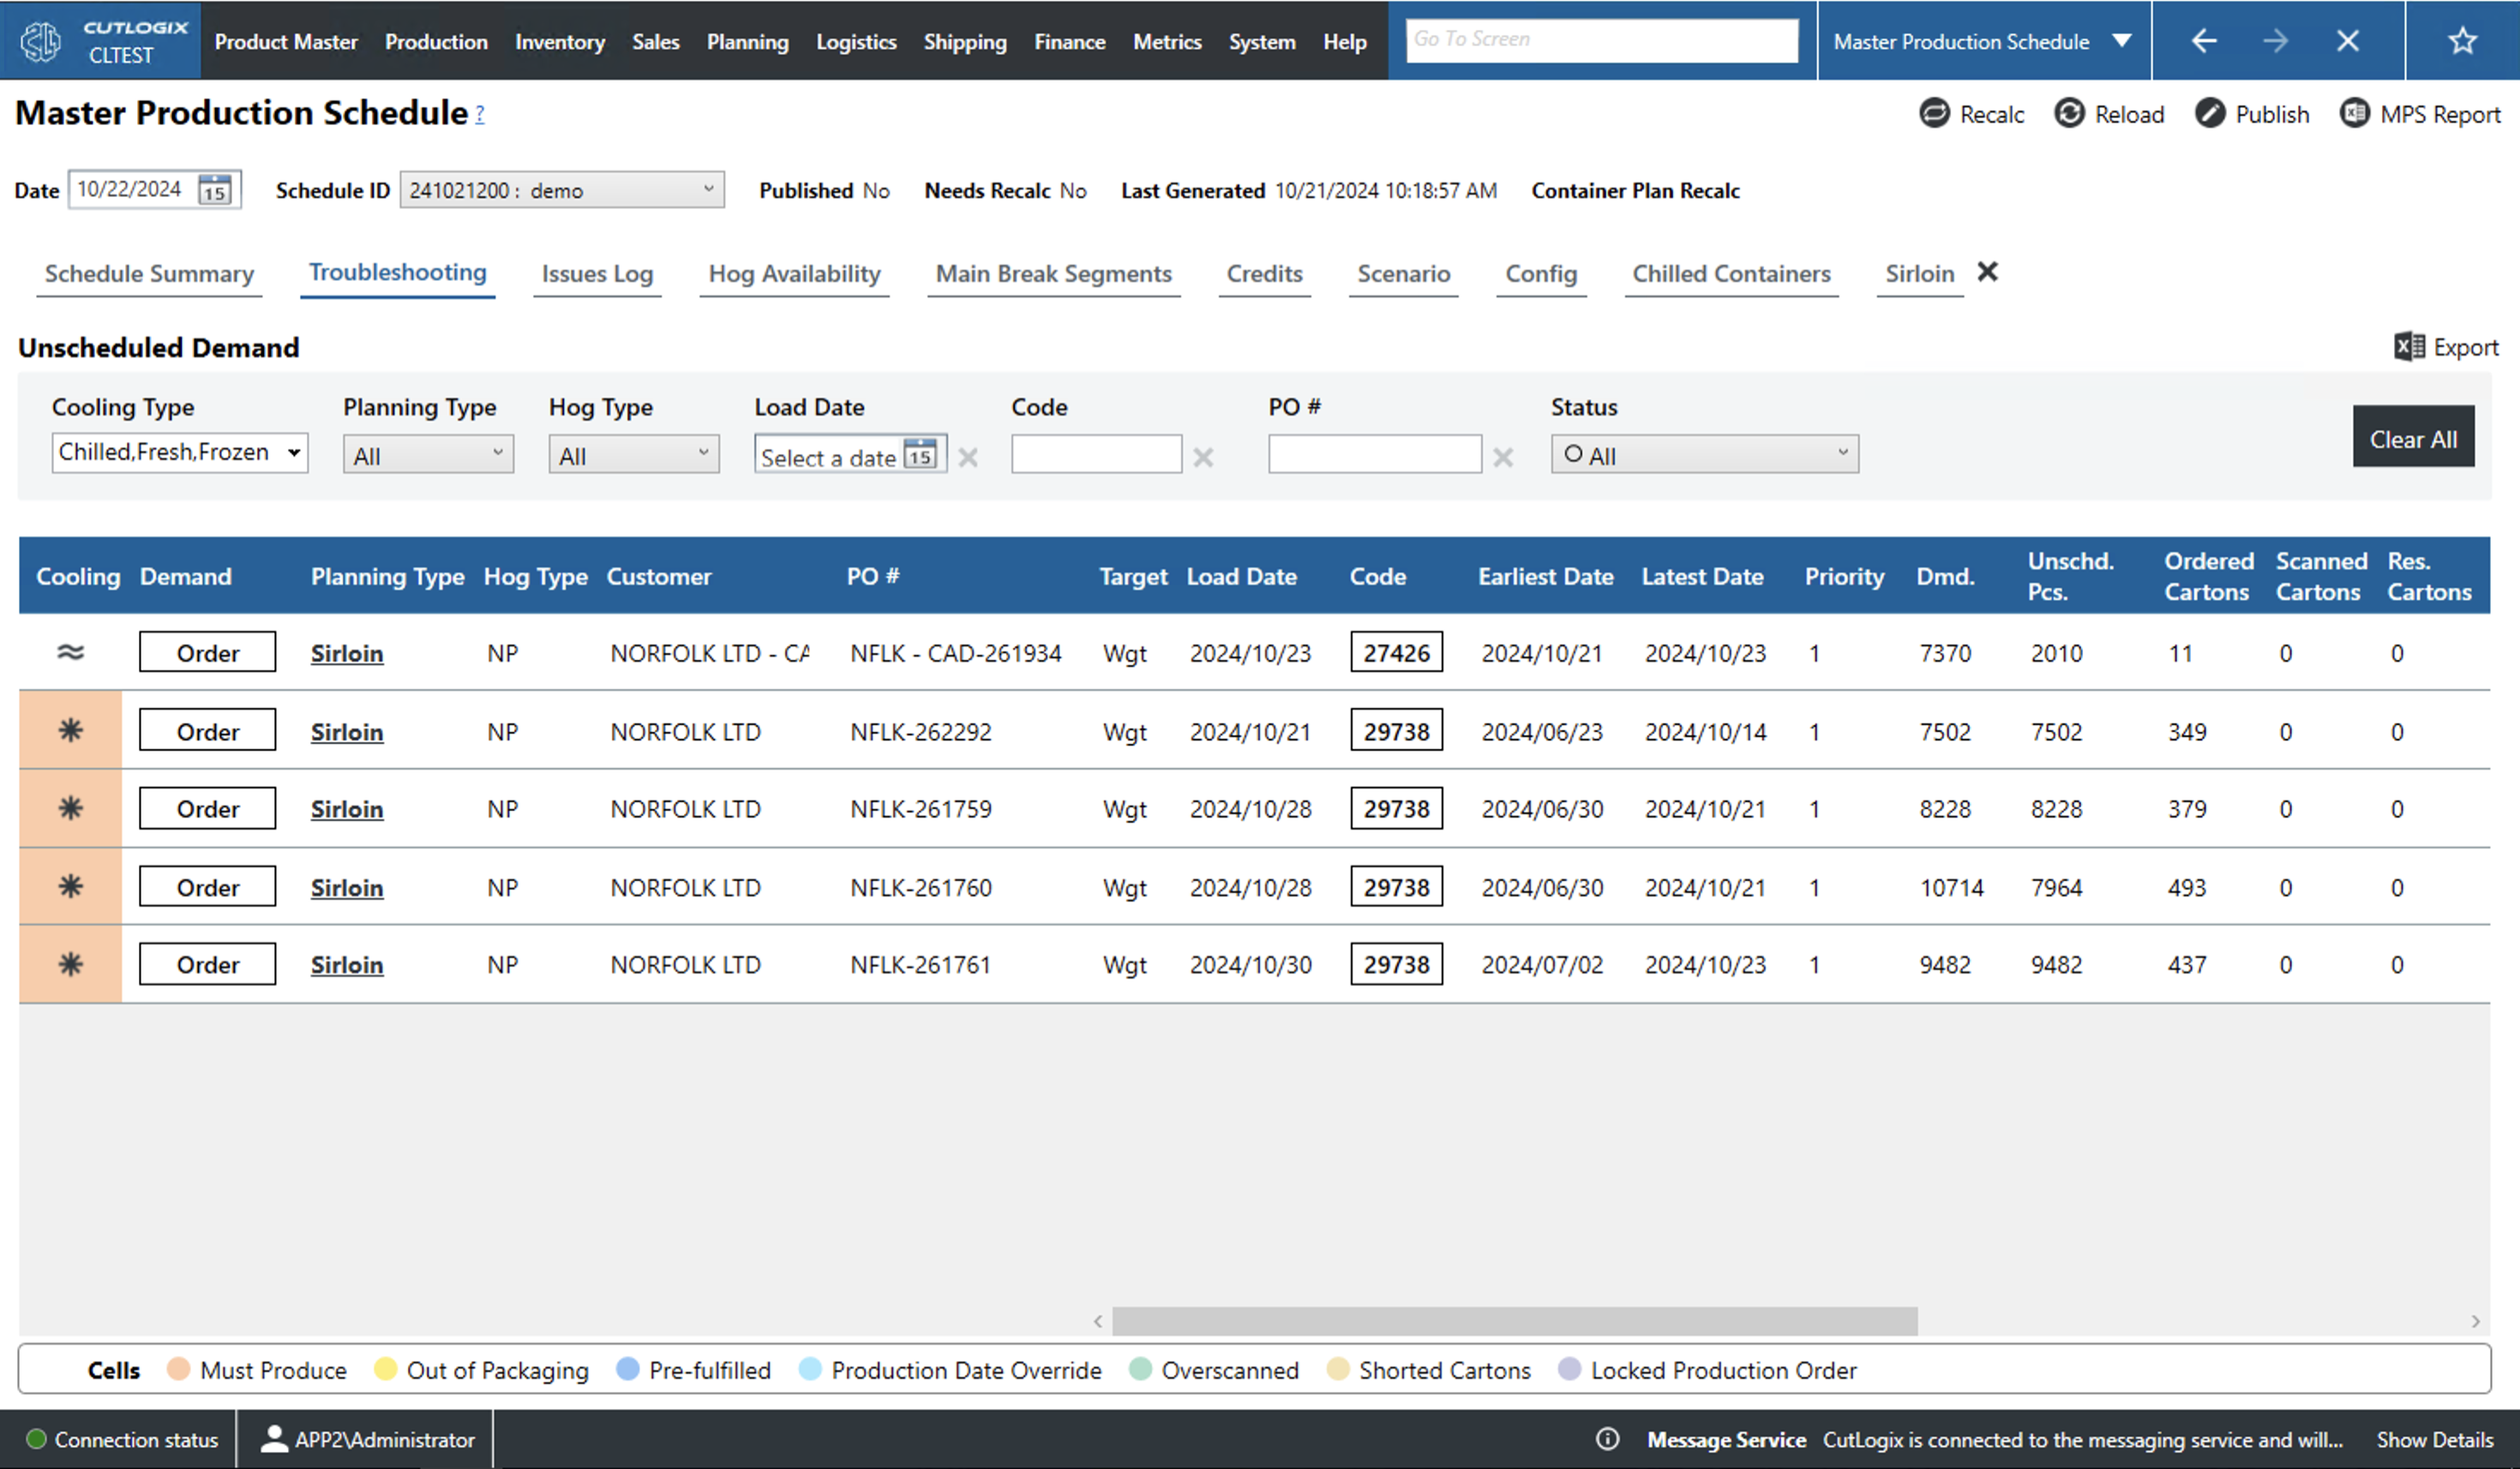This screenshot has width=2520, height=1469.
Task: Switch to the Schedule Summary tab
Action: [x=148, y=273]
